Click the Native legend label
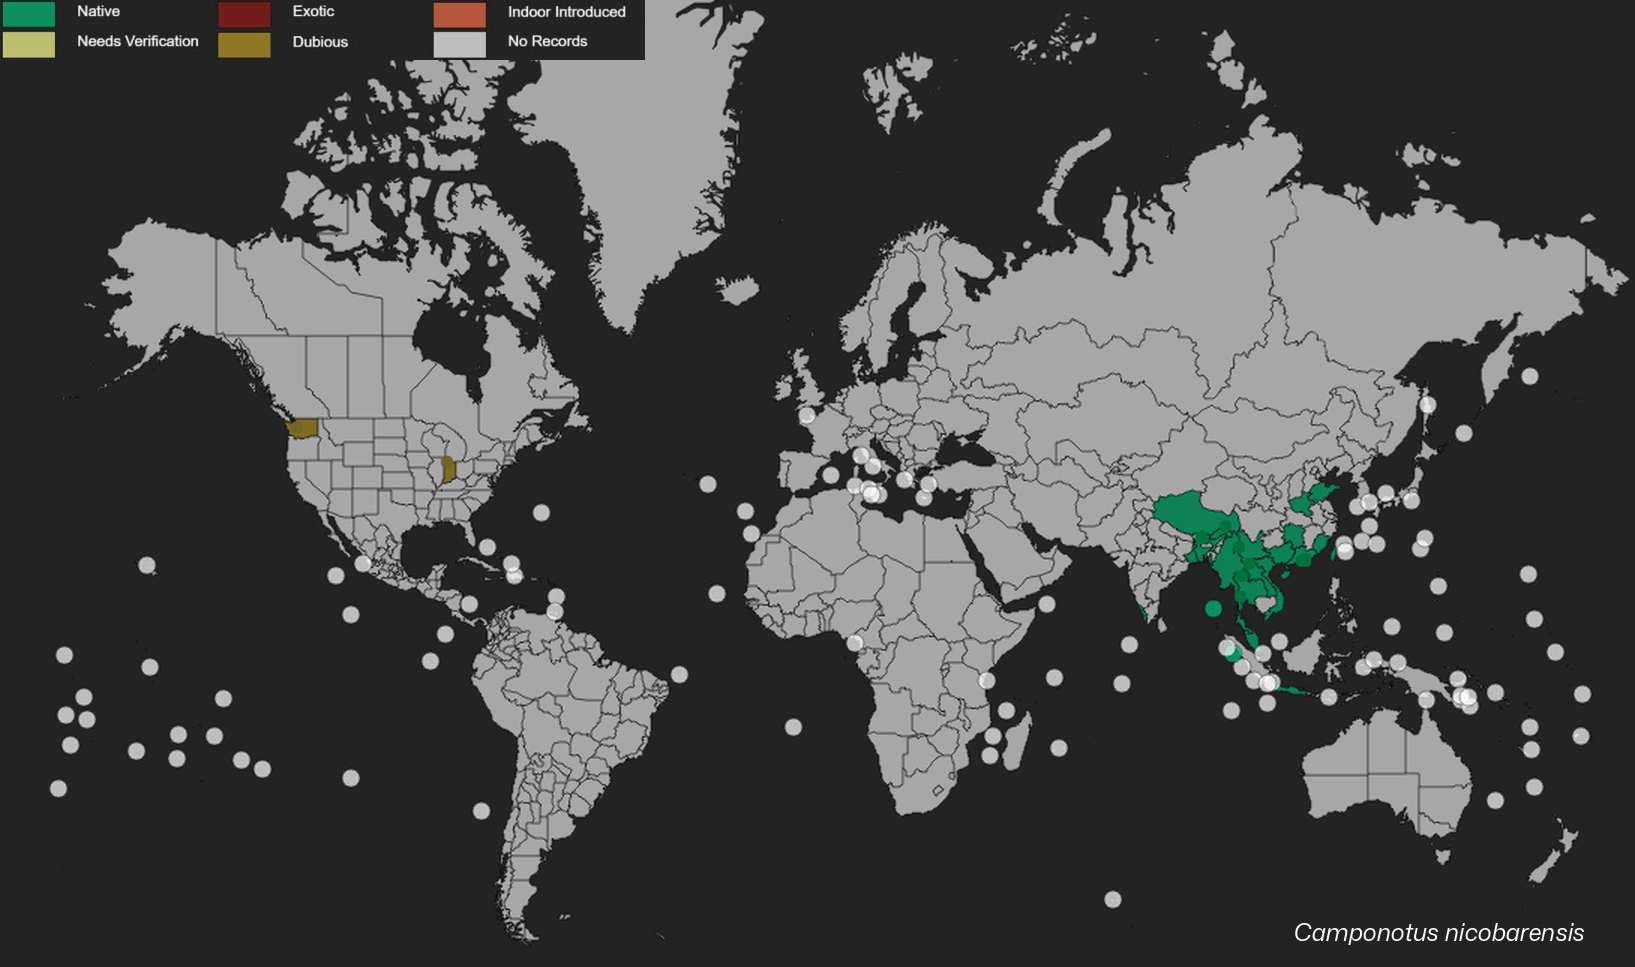 [x=98, y=12]
